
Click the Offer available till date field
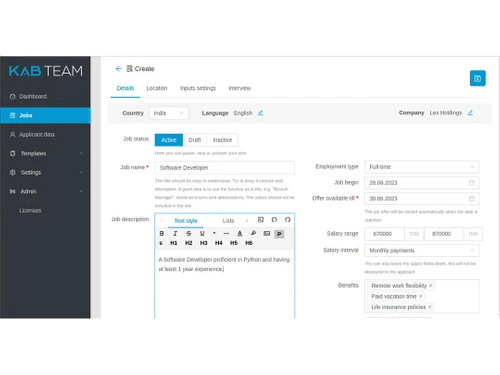[422, 199]
